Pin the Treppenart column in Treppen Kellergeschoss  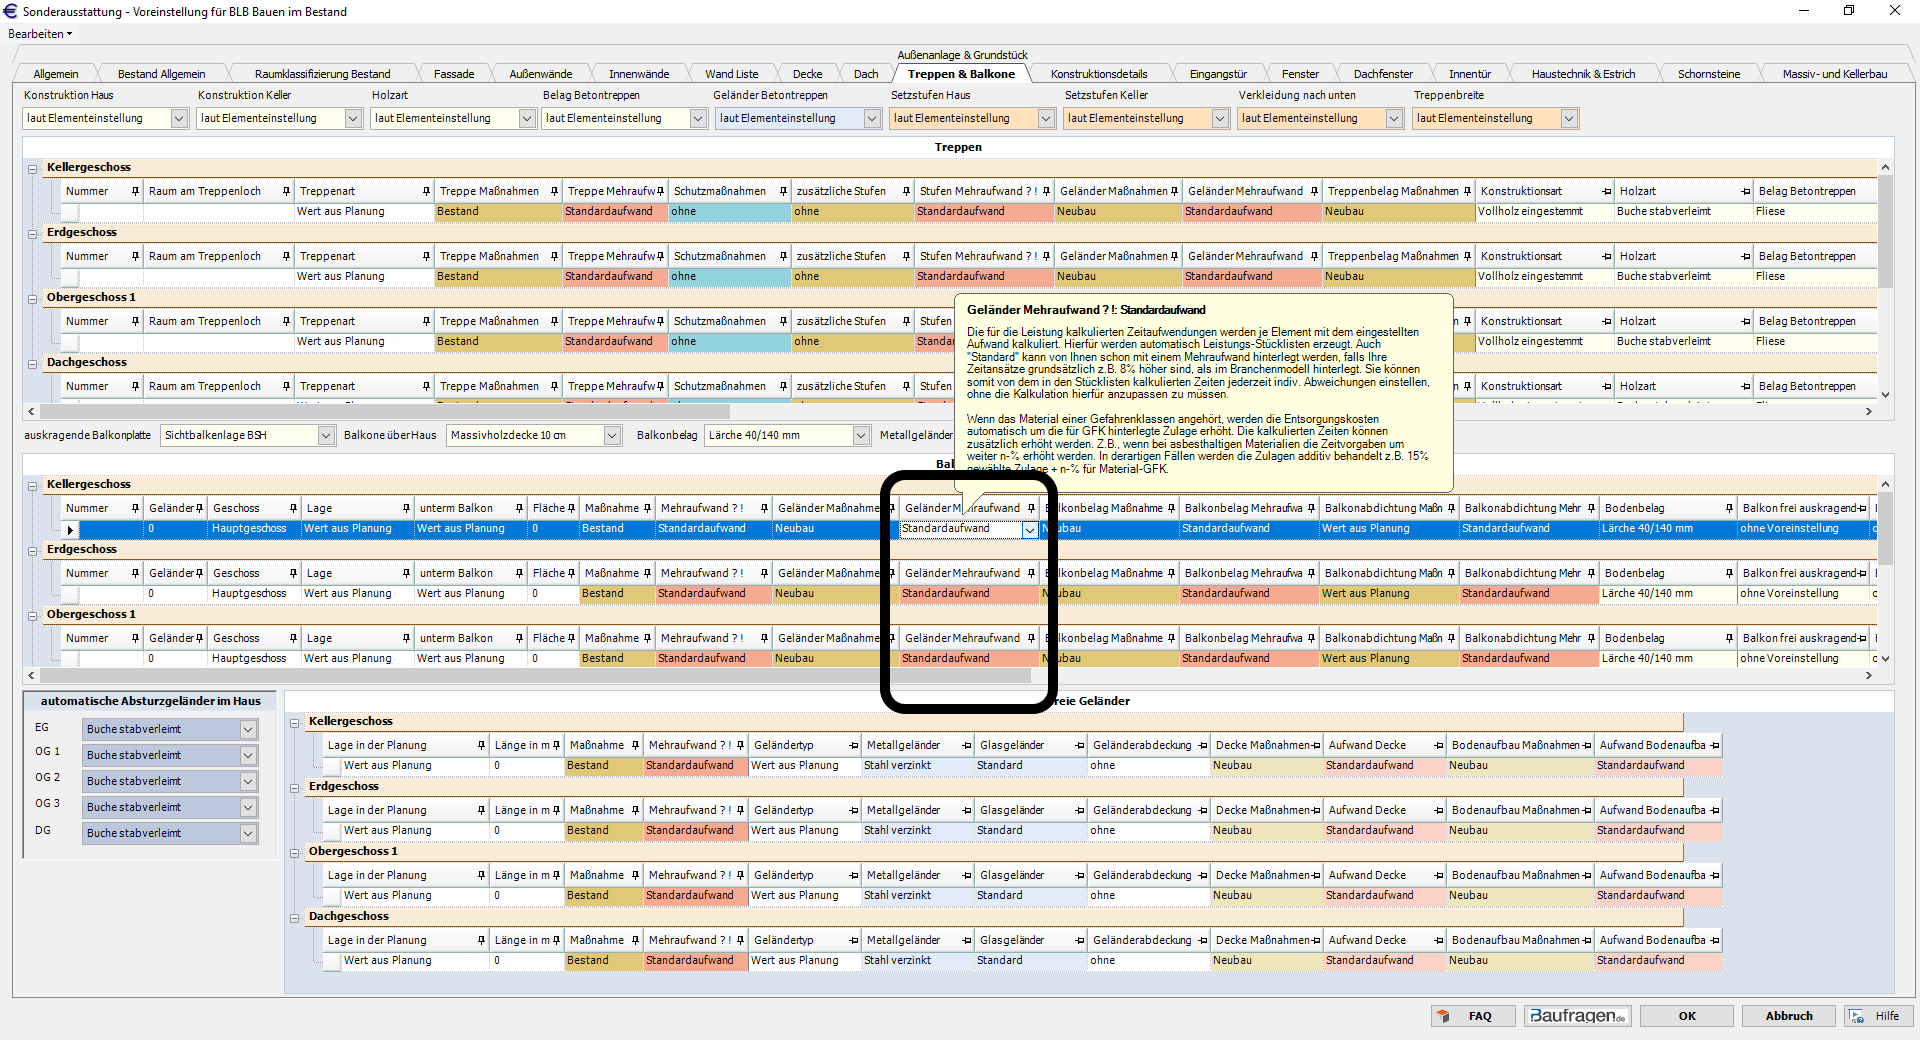(426, 192)
